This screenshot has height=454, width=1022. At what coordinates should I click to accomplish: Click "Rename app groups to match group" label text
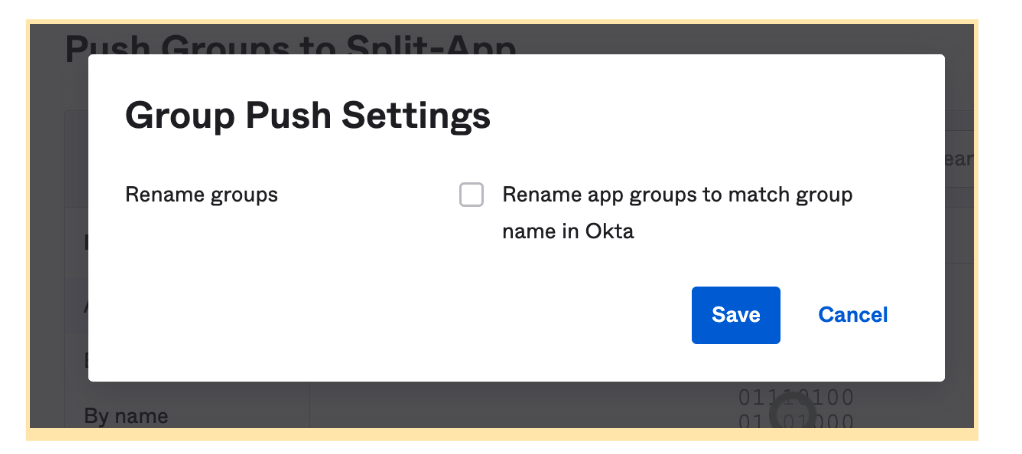677,194
